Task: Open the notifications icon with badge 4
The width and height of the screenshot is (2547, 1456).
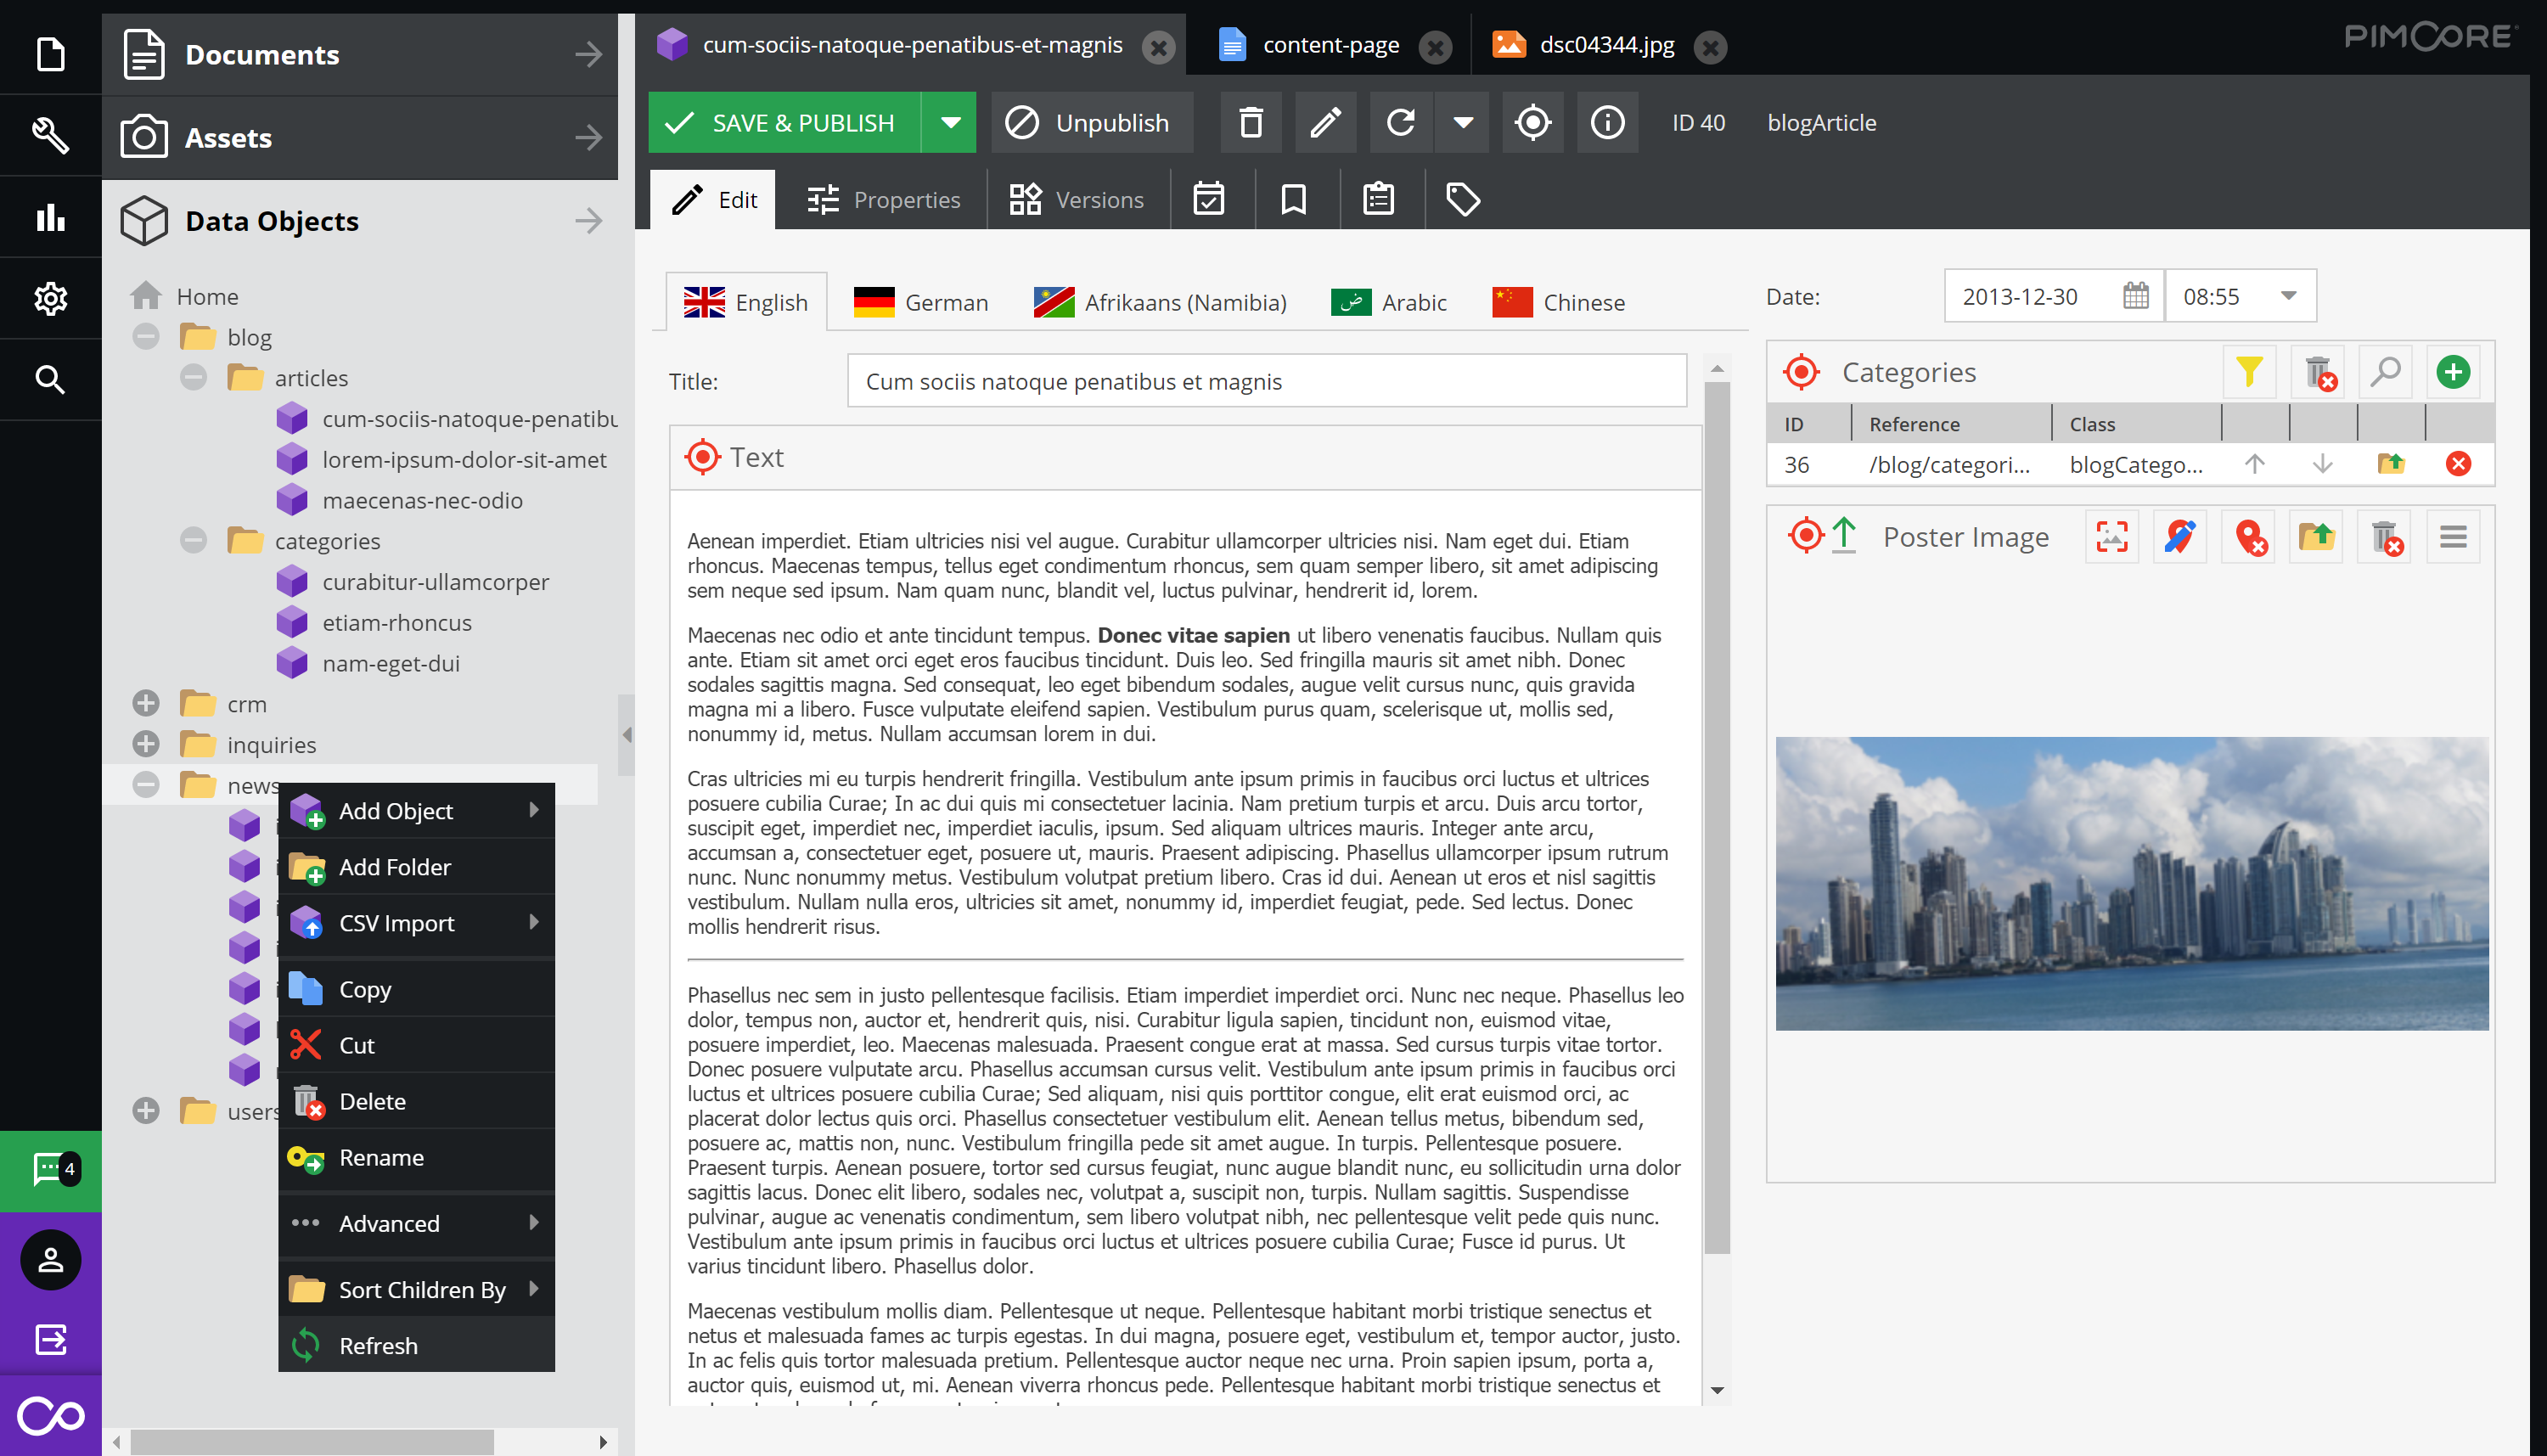Action: tap(50, 1169)
